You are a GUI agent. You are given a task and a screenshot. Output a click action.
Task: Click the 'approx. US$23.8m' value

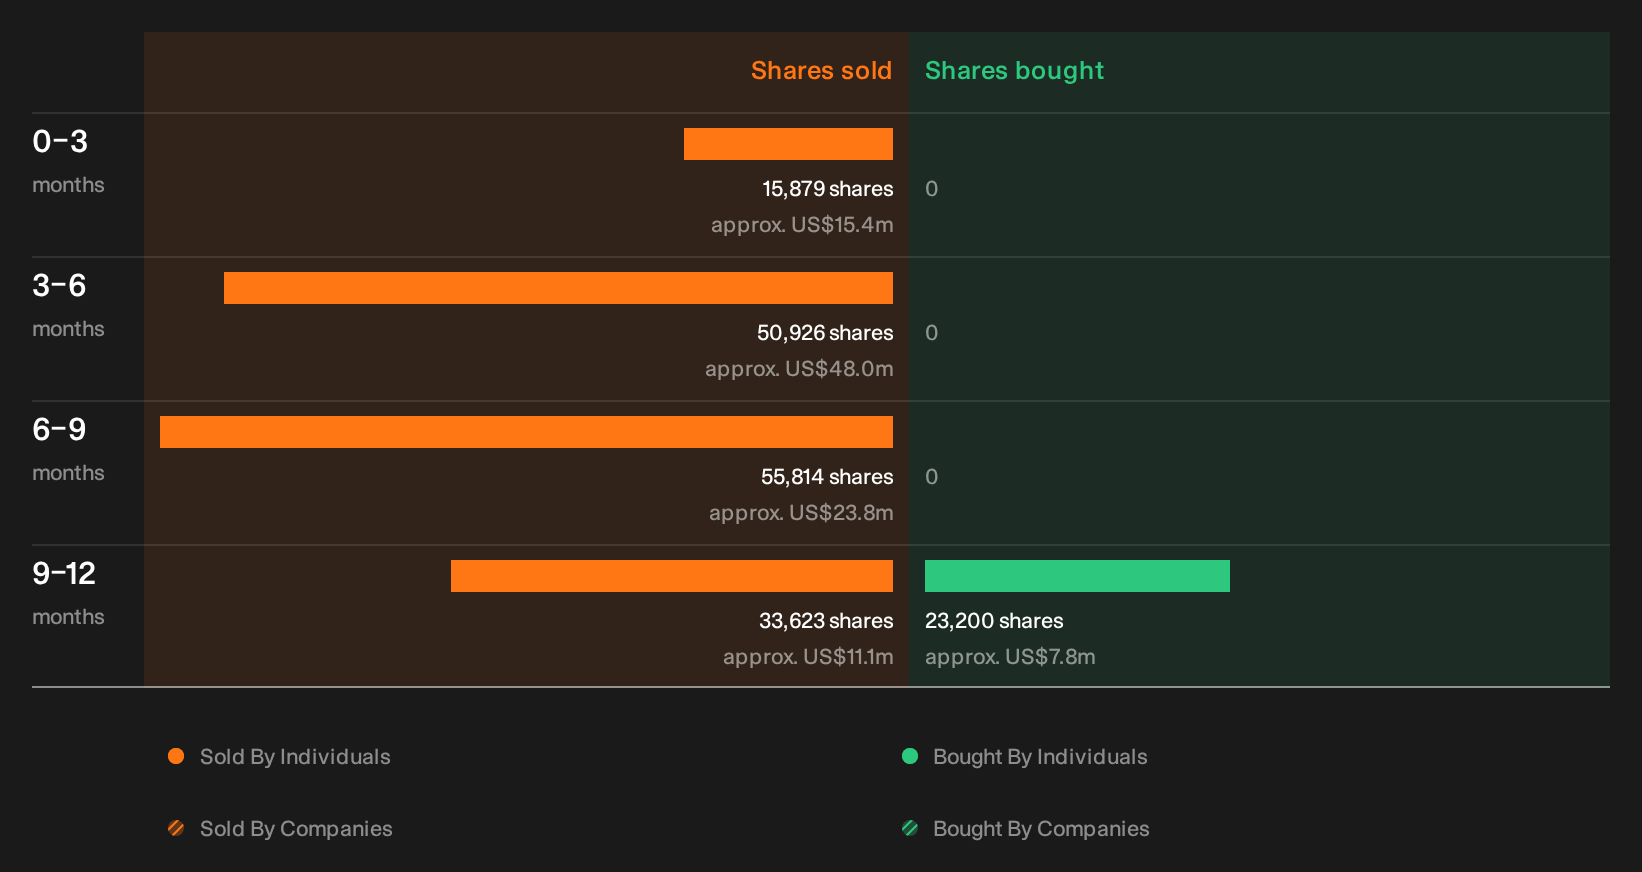coord(801,513)
